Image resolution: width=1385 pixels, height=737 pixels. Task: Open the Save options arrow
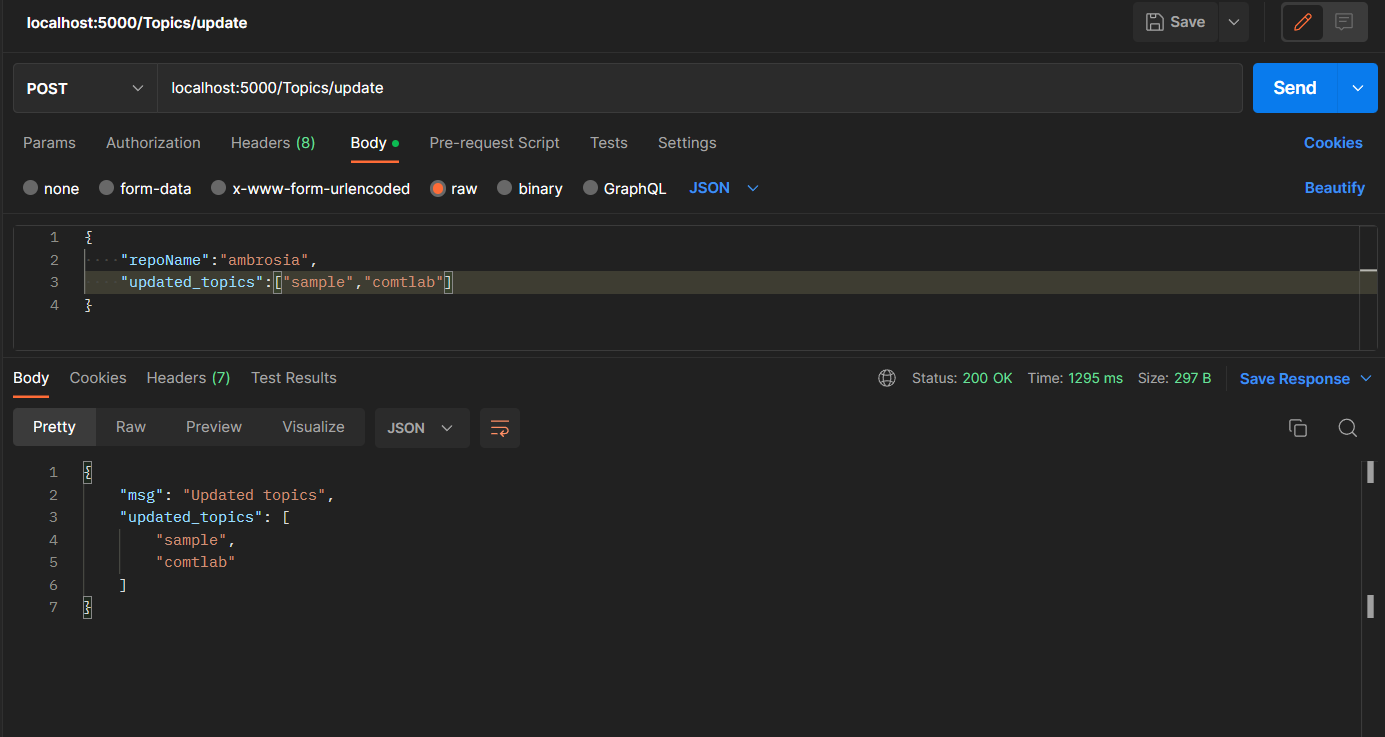[x=1233, y=22]
